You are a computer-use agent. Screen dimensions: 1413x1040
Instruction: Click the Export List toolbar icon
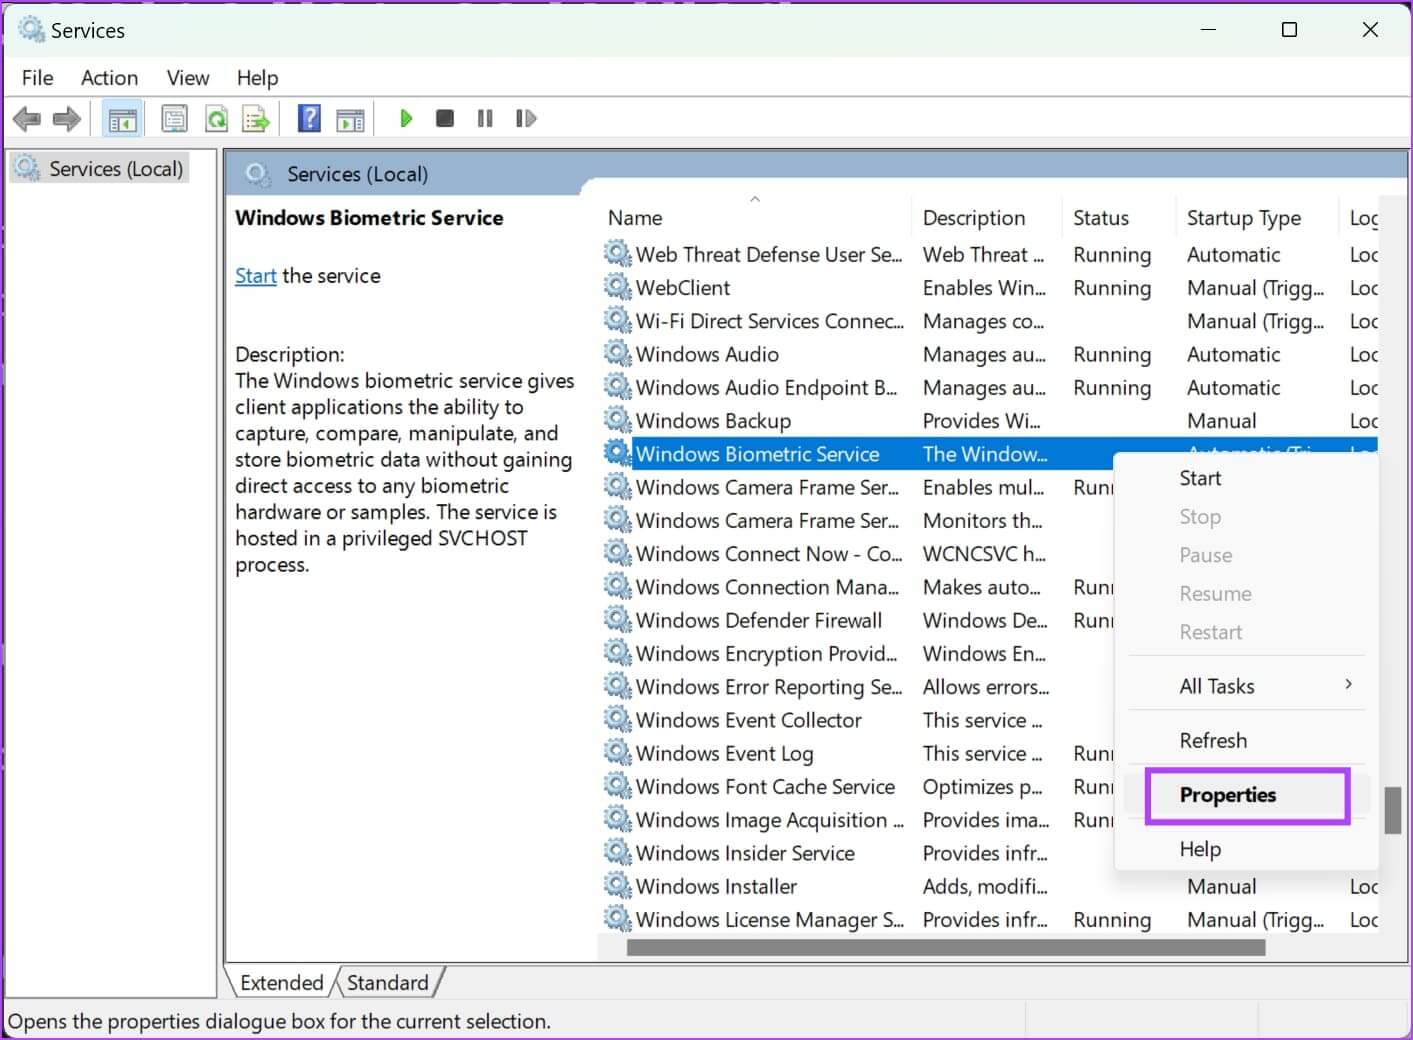(256, 119)
